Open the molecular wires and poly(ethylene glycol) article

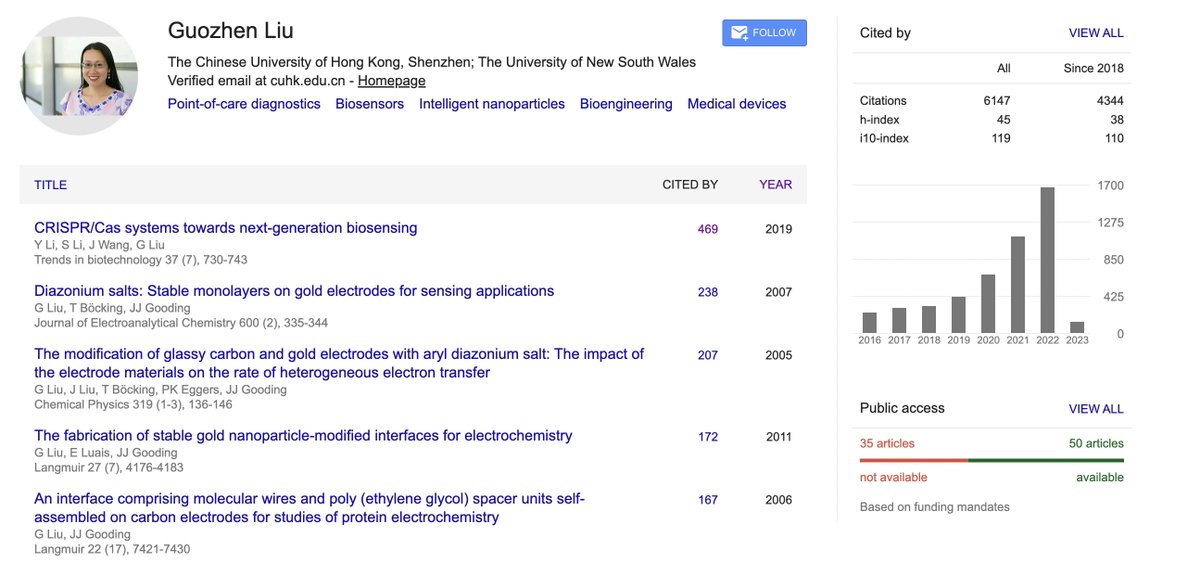coord(310,508)
